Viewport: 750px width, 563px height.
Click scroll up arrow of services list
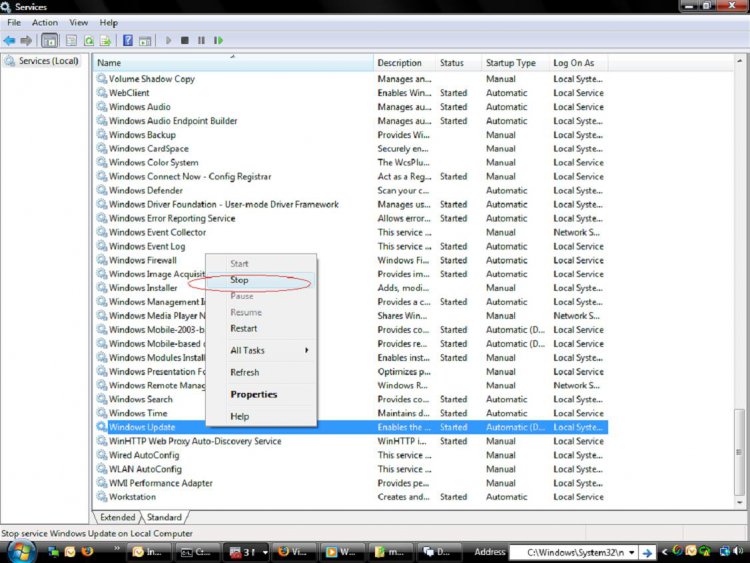click(x=739, y=61)
